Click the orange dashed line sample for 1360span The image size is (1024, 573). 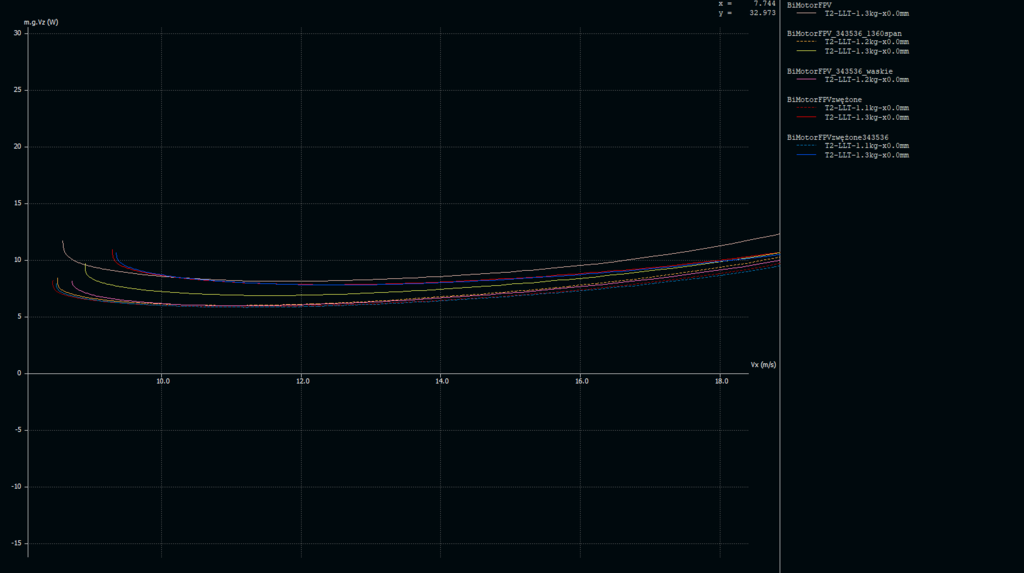806,42
